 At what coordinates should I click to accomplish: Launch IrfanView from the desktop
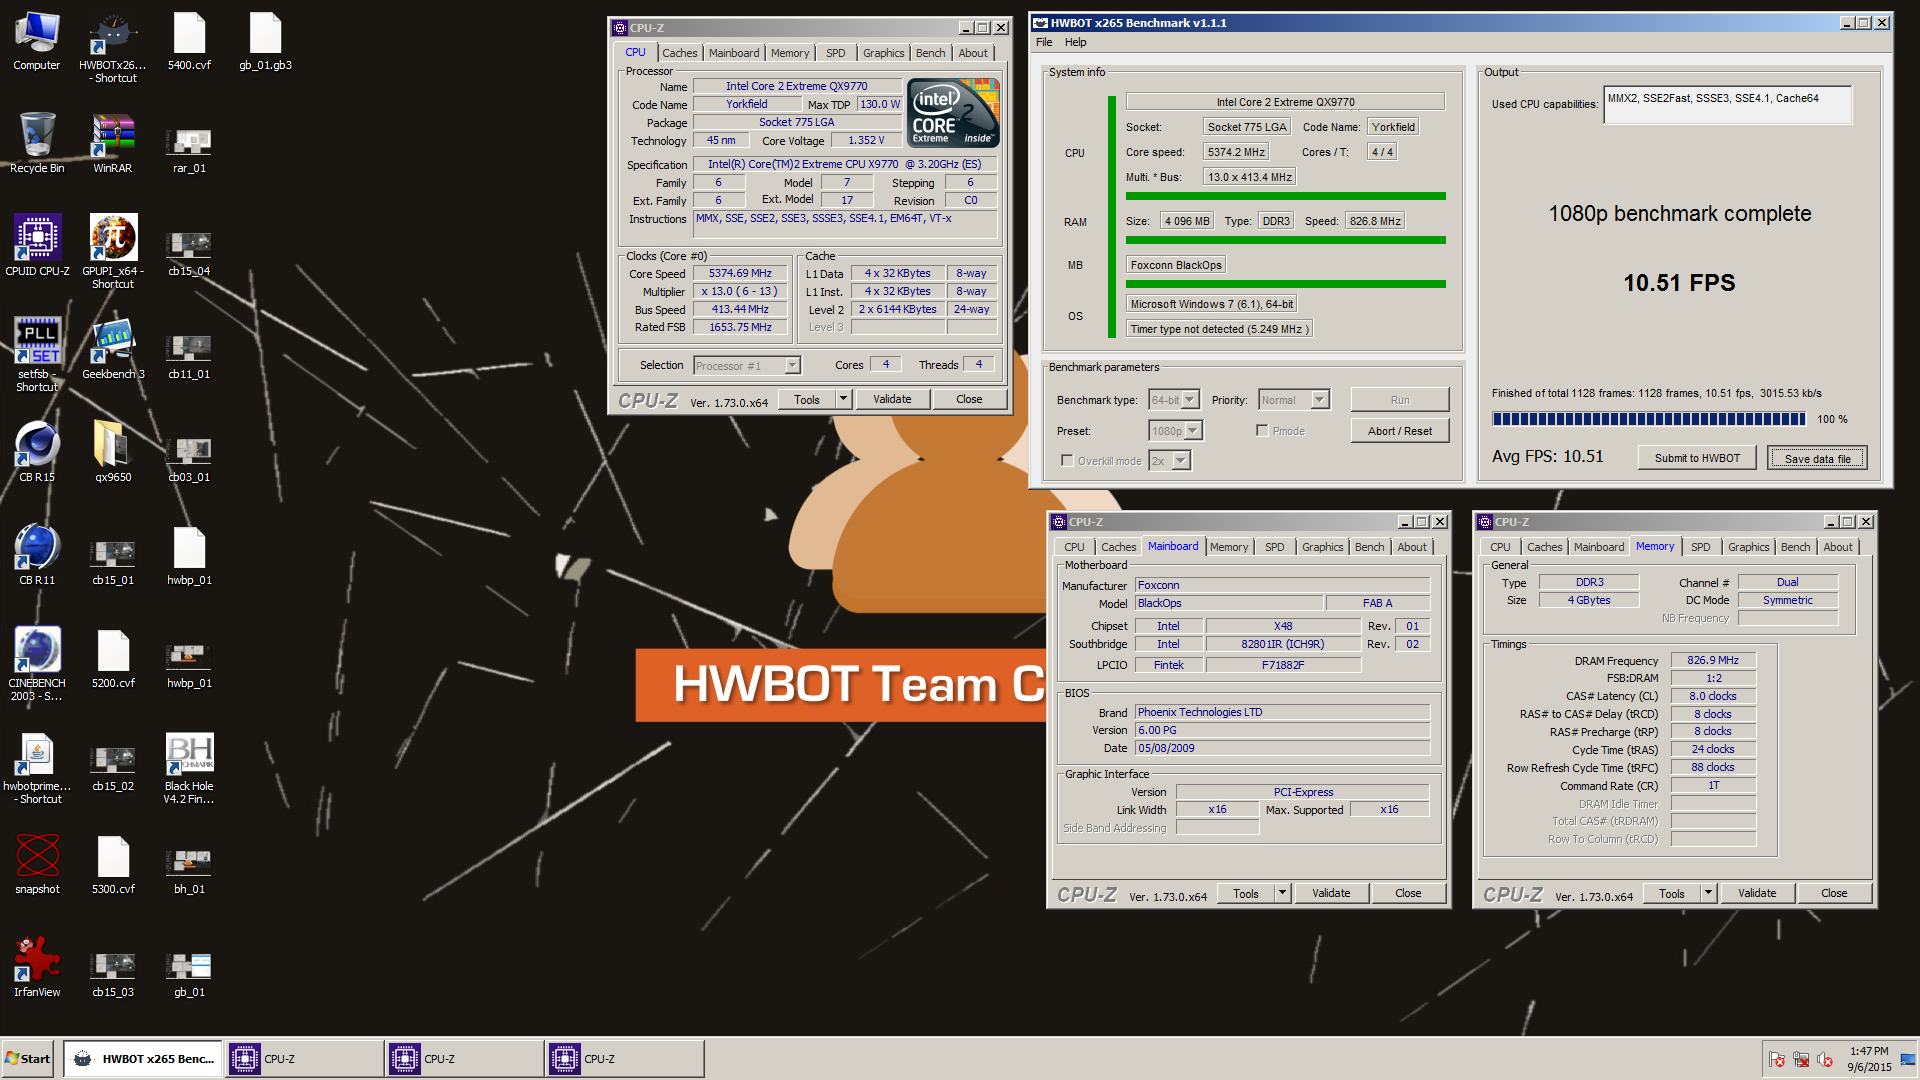click(x=37, y=967)
